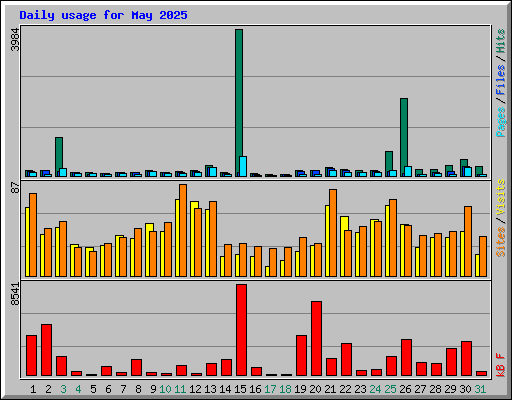The width and height of the screenshot is (512, 400).
Task: Click day 11 label on x-axis
Action: (180, 389)
